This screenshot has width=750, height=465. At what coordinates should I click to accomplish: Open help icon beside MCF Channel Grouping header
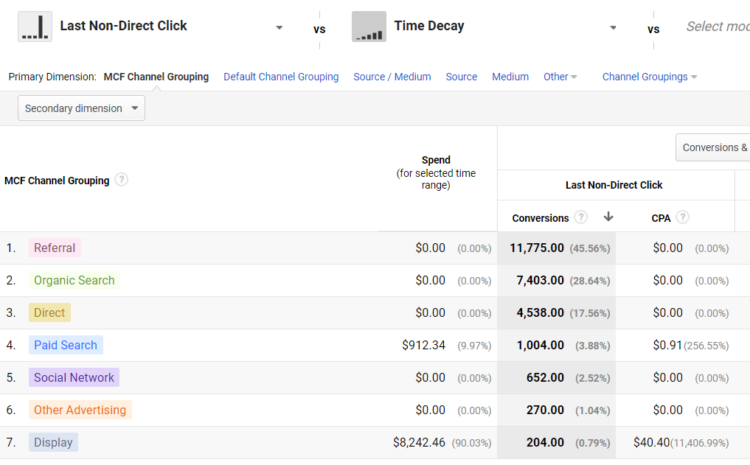tap(121, 180)
